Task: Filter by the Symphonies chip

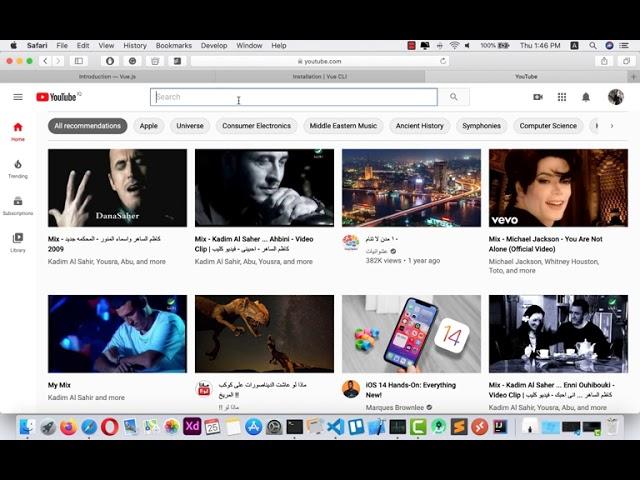Action: coord(482,126)
